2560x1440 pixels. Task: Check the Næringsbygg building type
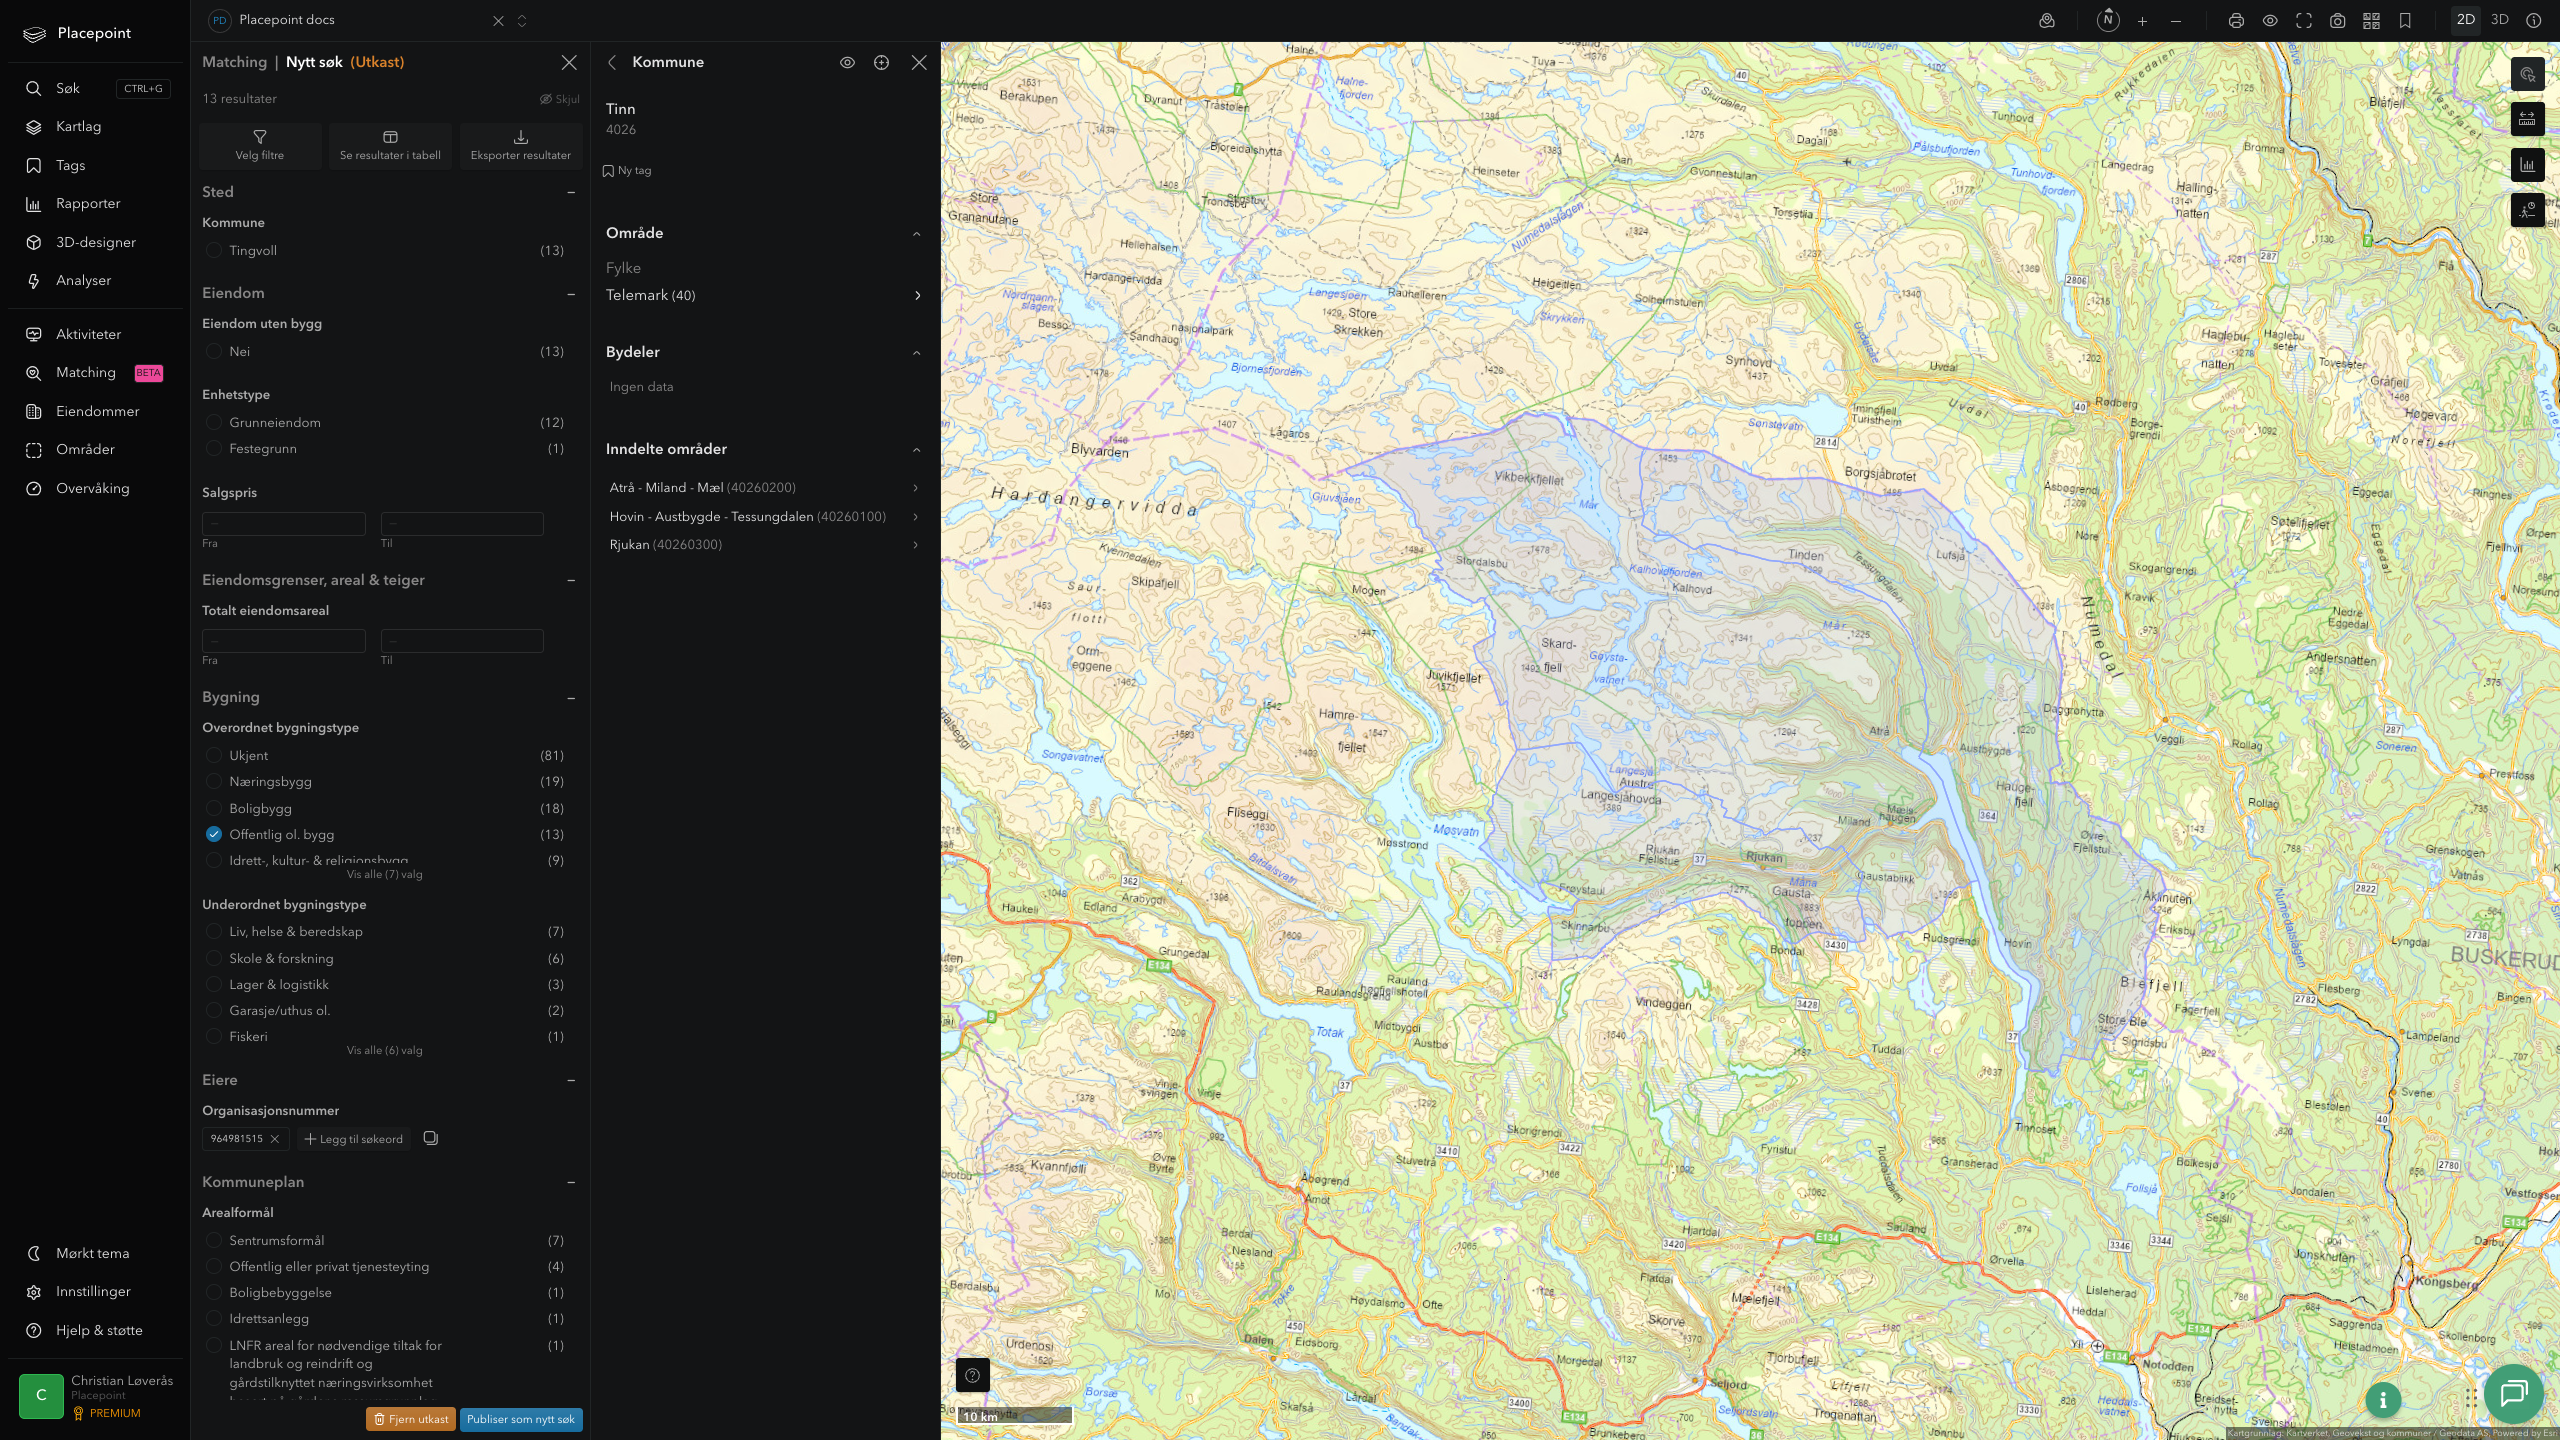[x=214, y=781]
